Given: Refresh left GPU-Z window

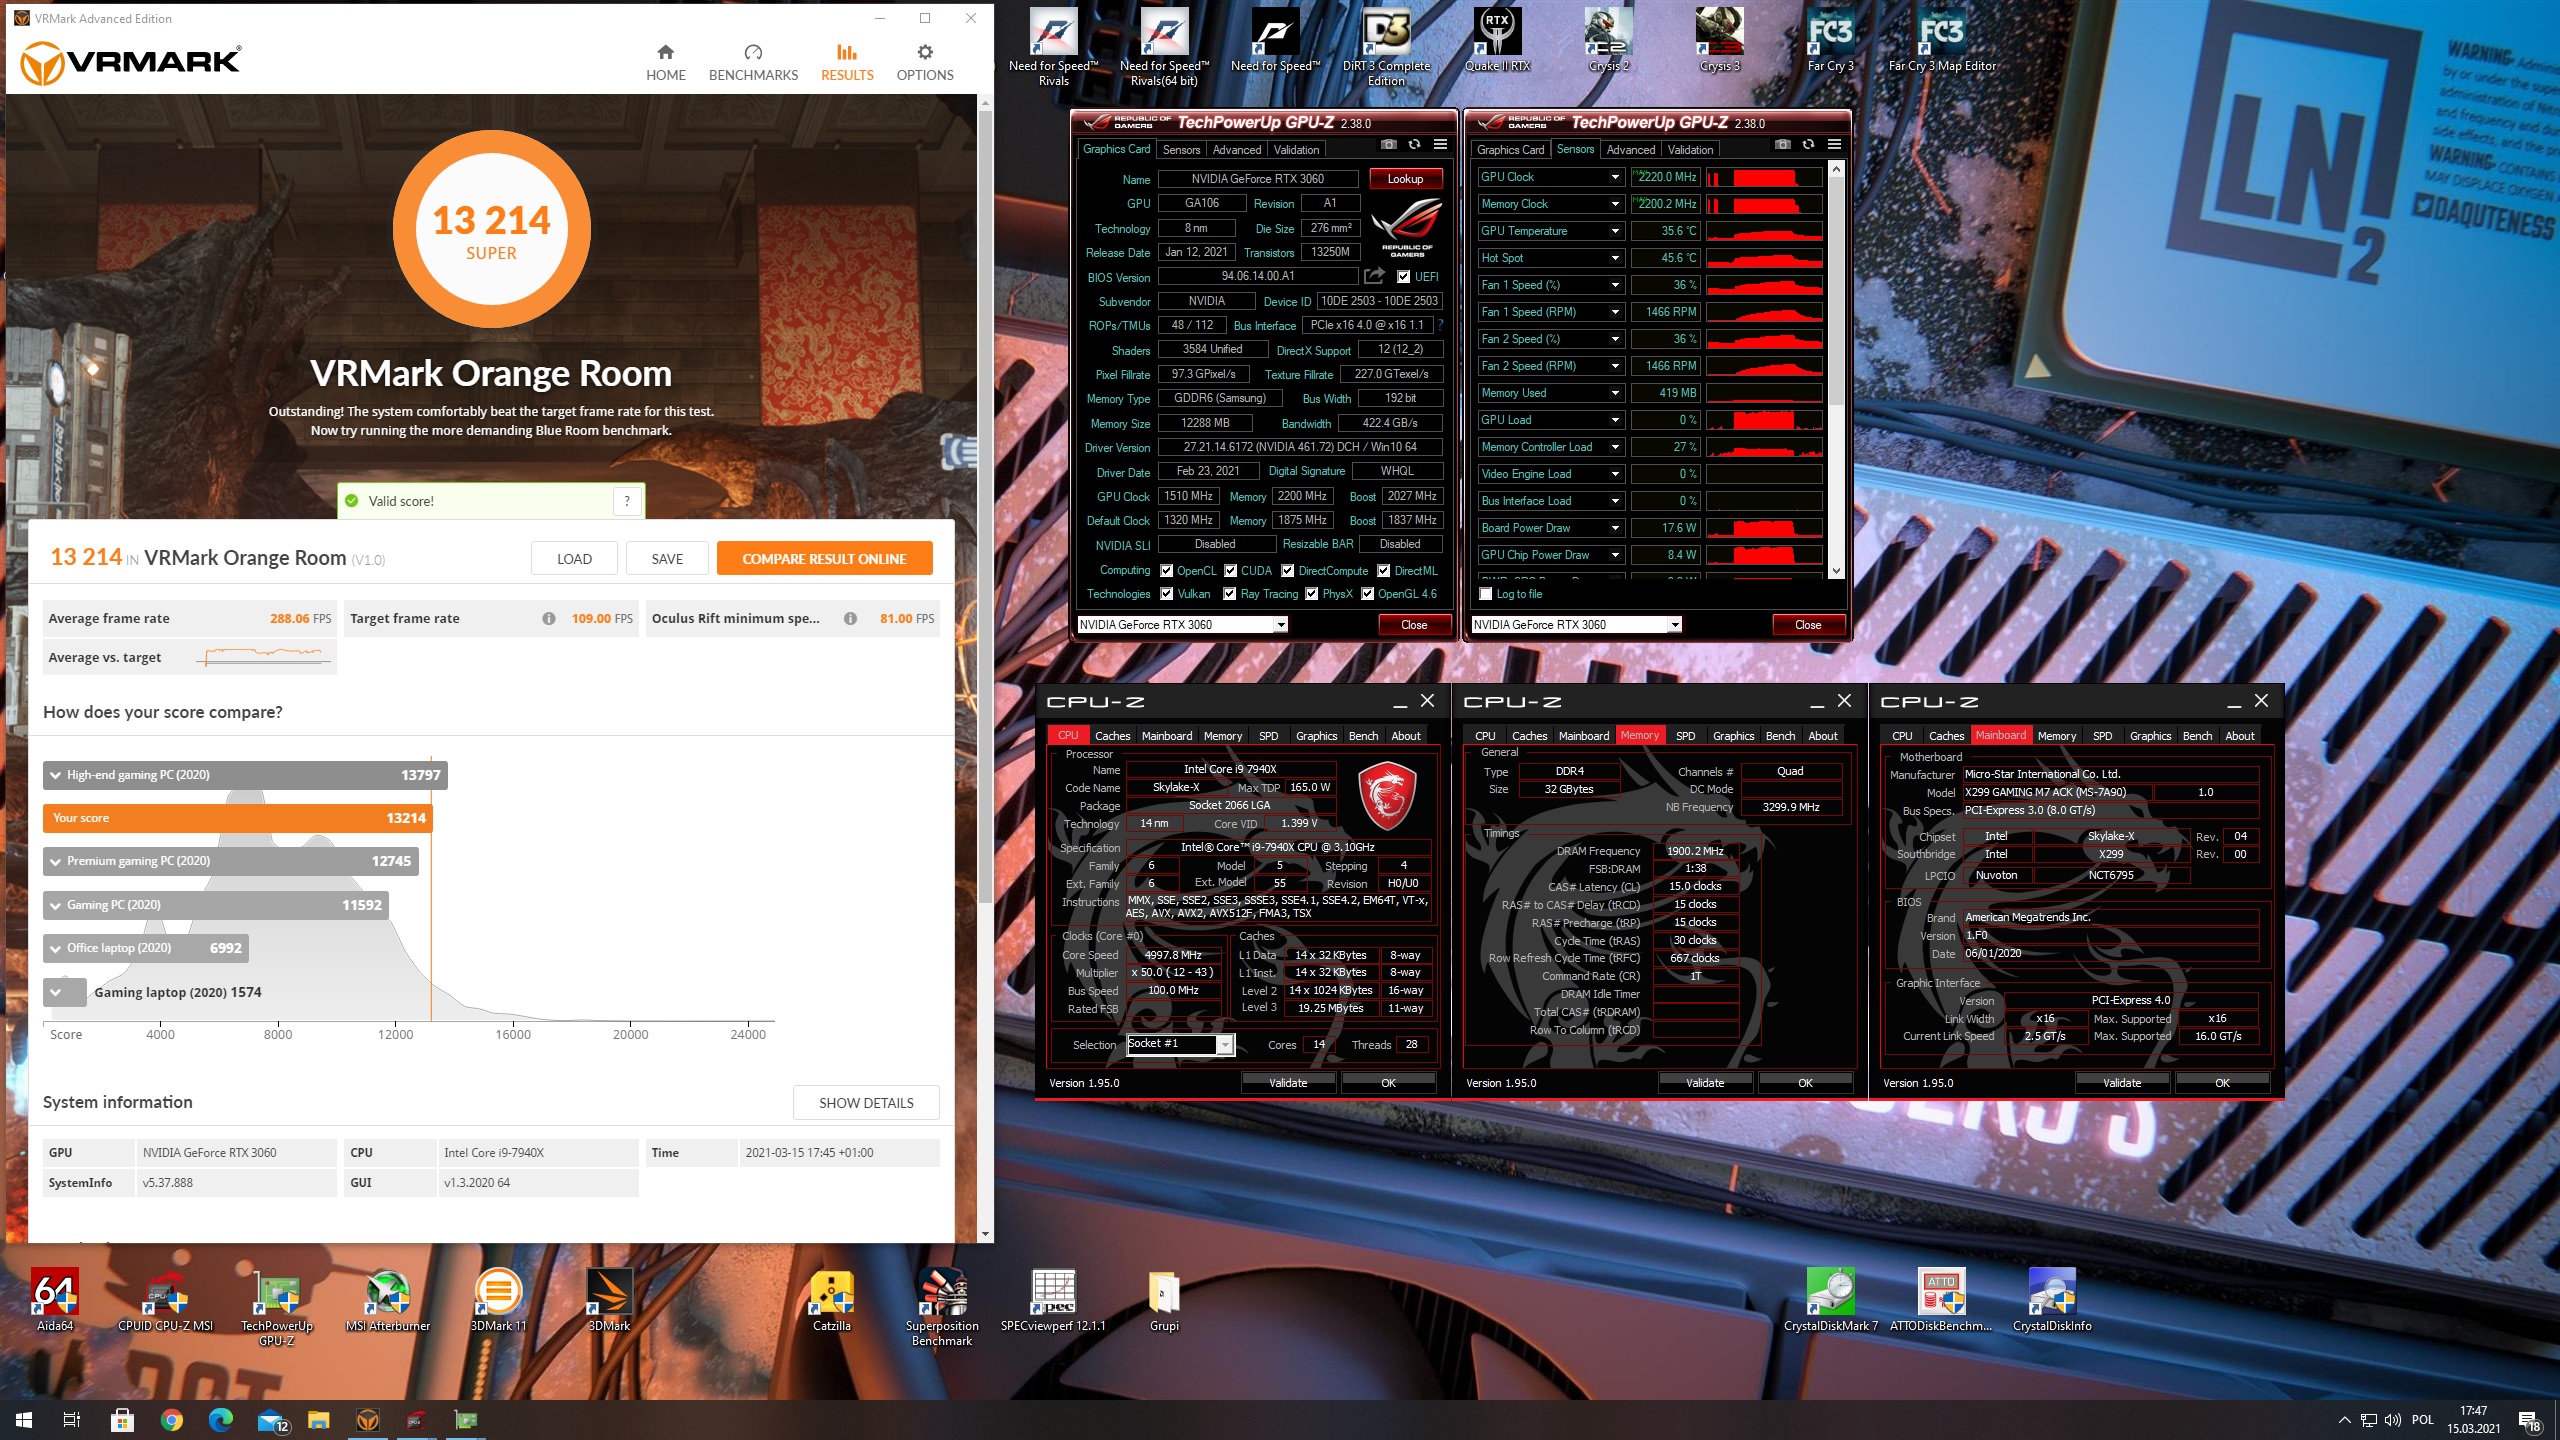Looking at the screenshot, I should point(1414,145).
